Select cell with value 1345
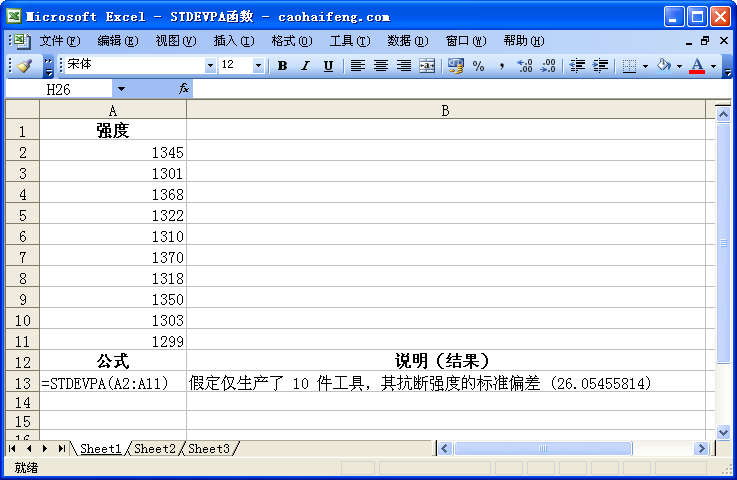Image resolution: width=737 pixels, height=480 pixels. pyautogui.click(x=113, y=152)
